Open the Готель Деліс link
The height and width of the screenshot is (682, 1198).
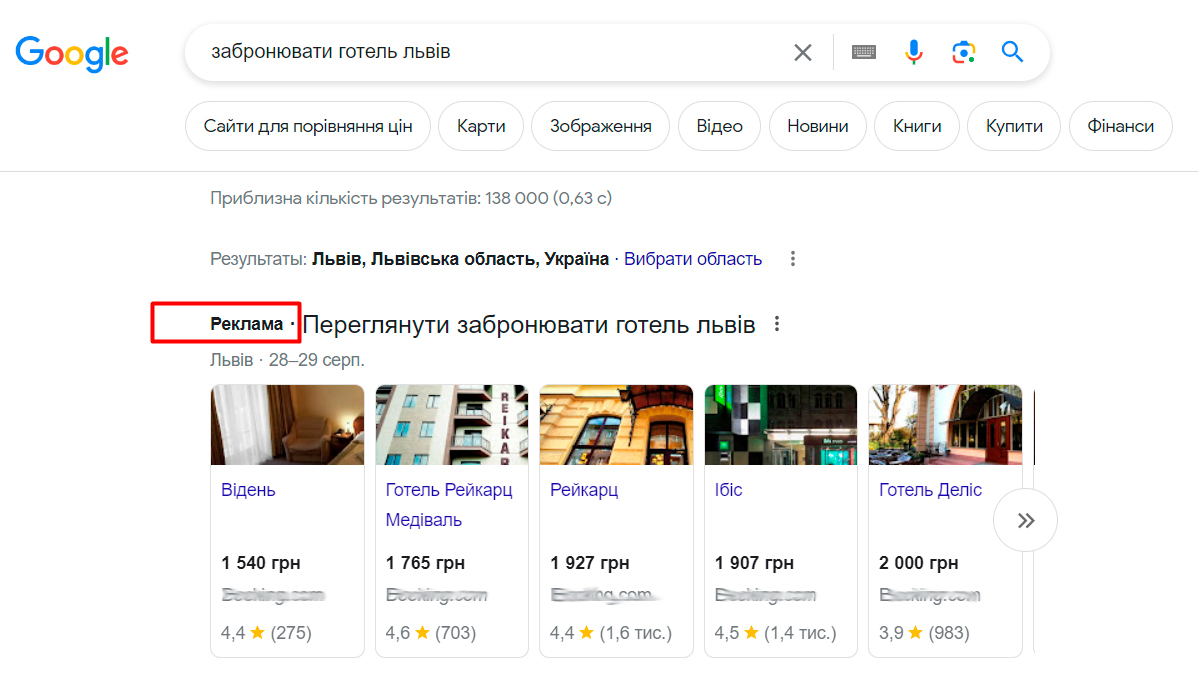pyautogui.click(x=930, y=490)
